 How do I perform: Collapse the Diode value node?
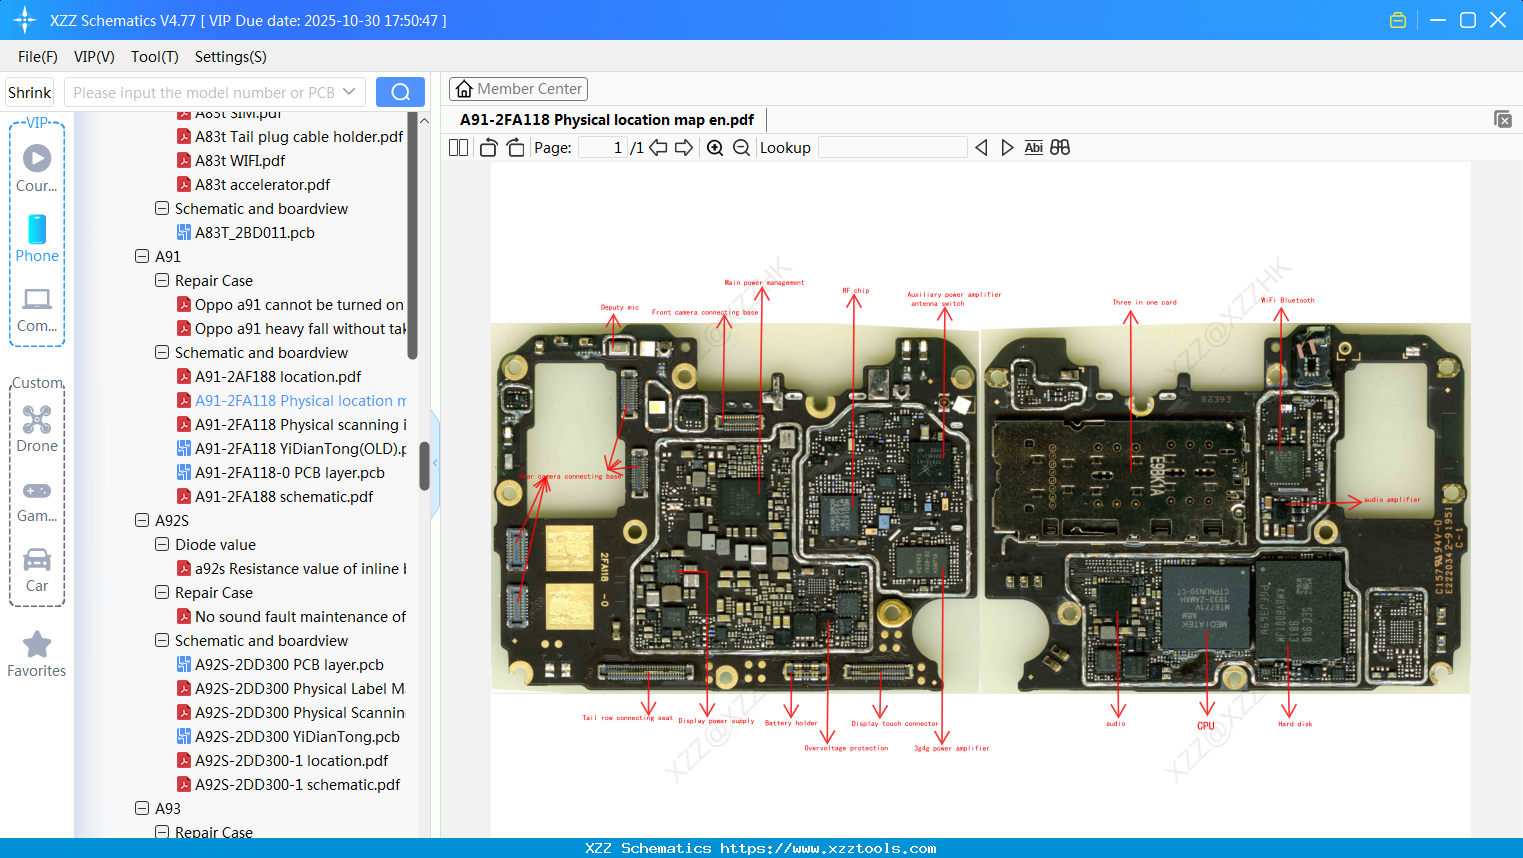(x=162, y=544)
